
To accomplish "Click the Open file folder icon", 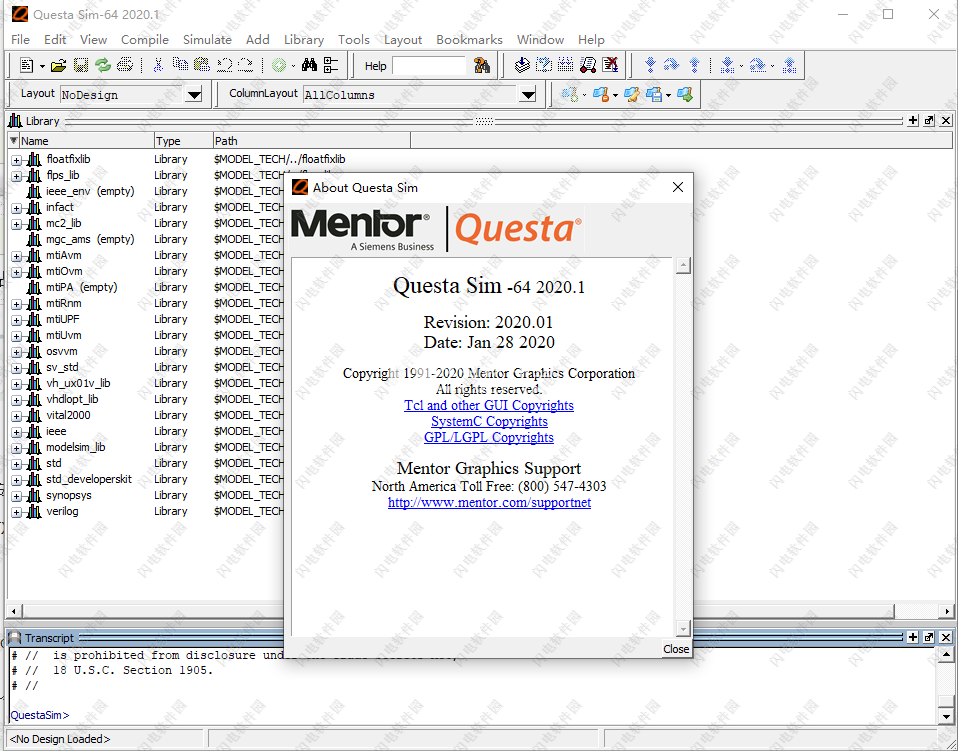I will 59,65.
